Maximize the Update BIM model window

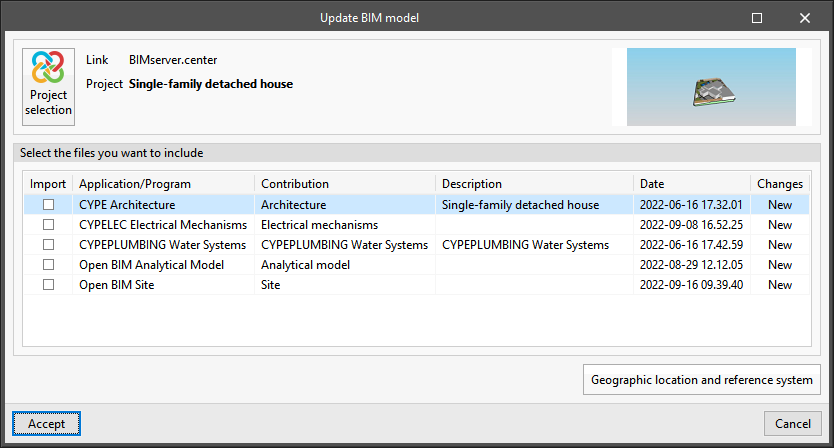pyautogui.click(x=757, y=18)
